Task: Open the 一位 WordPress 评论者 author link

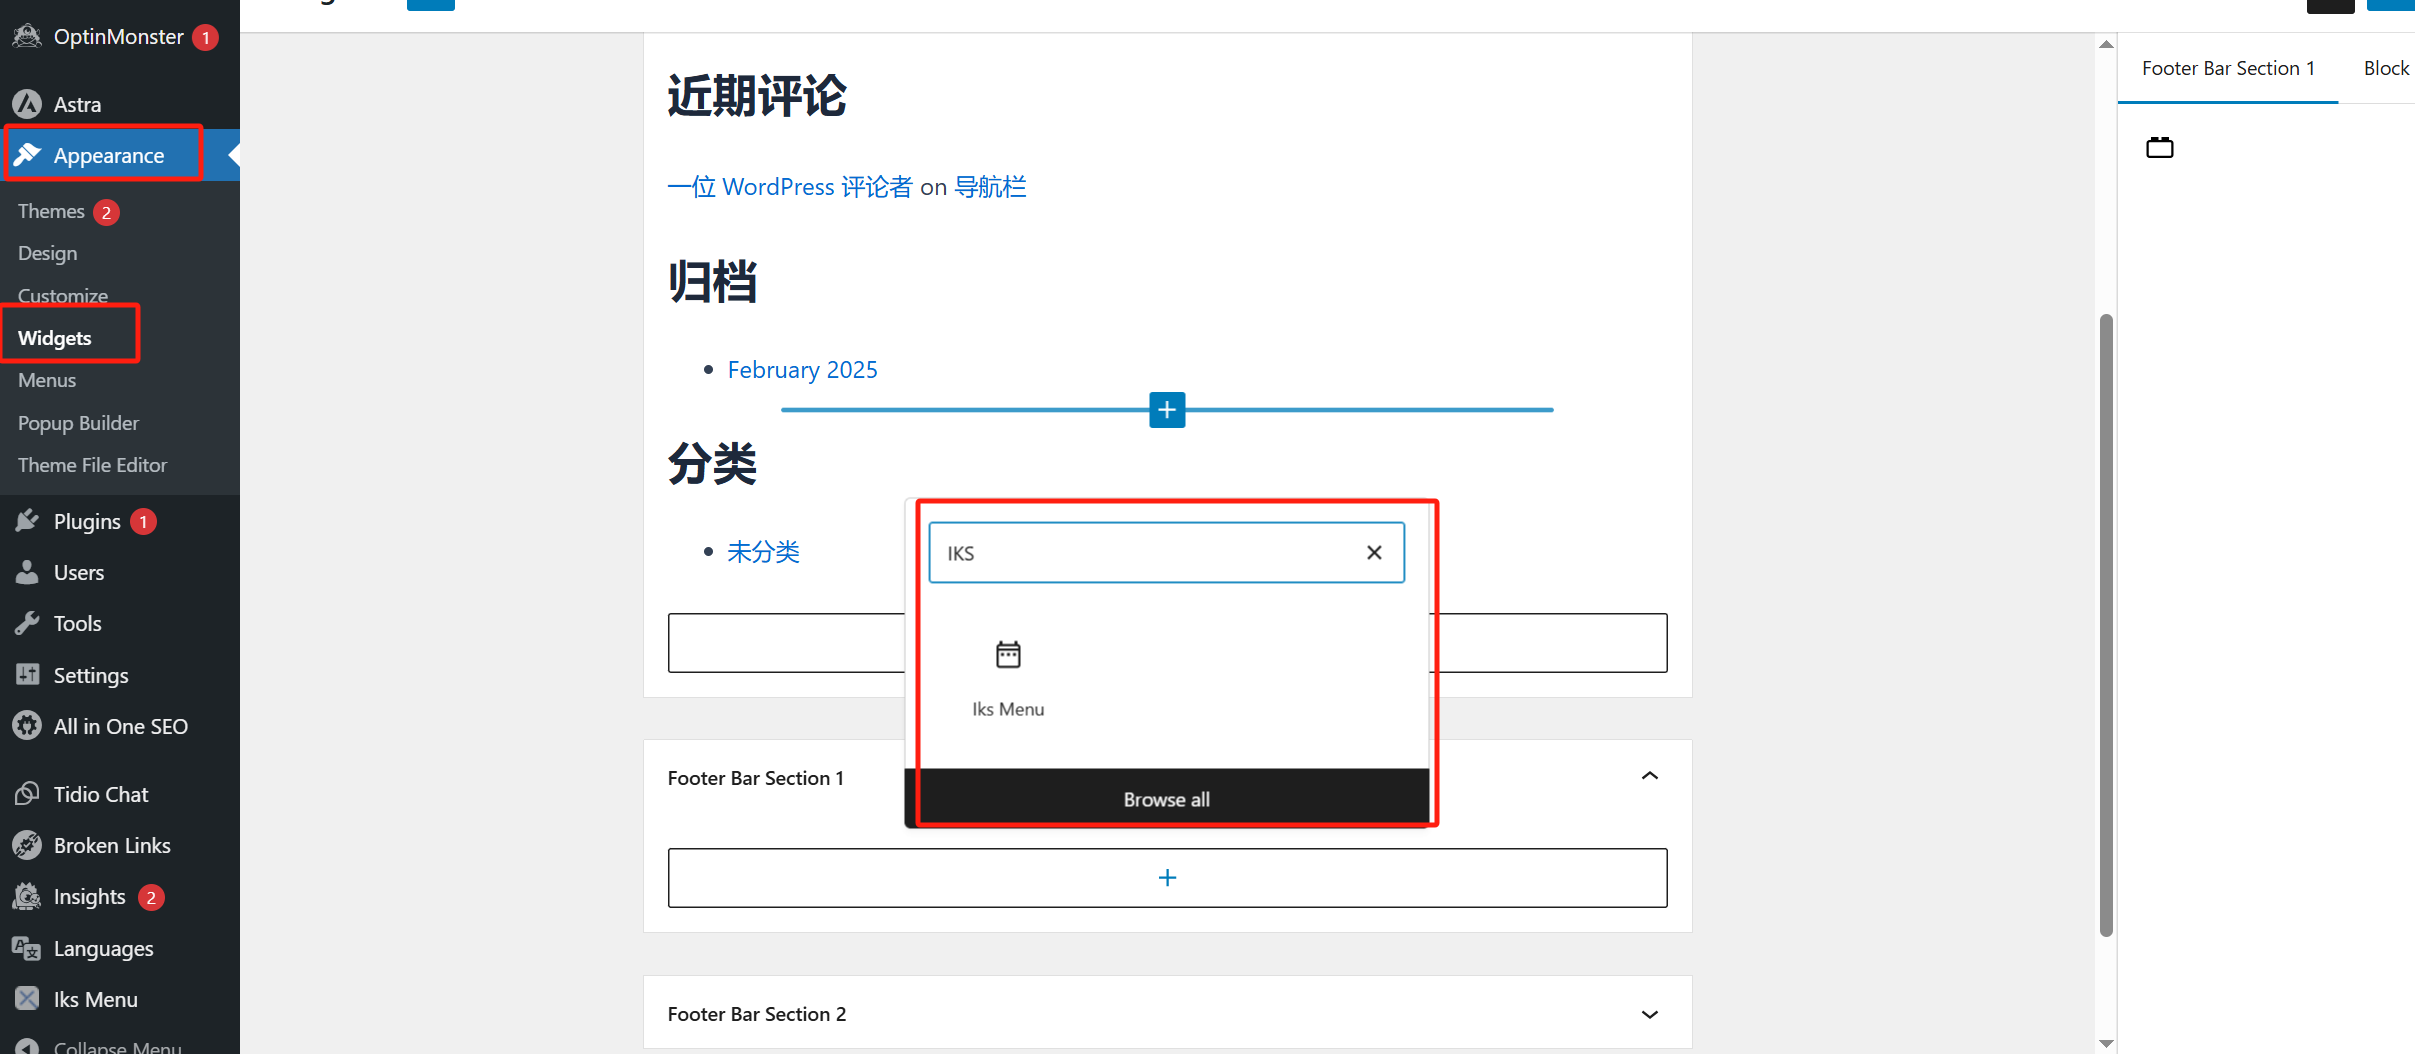Action: (x=790, y=187)
